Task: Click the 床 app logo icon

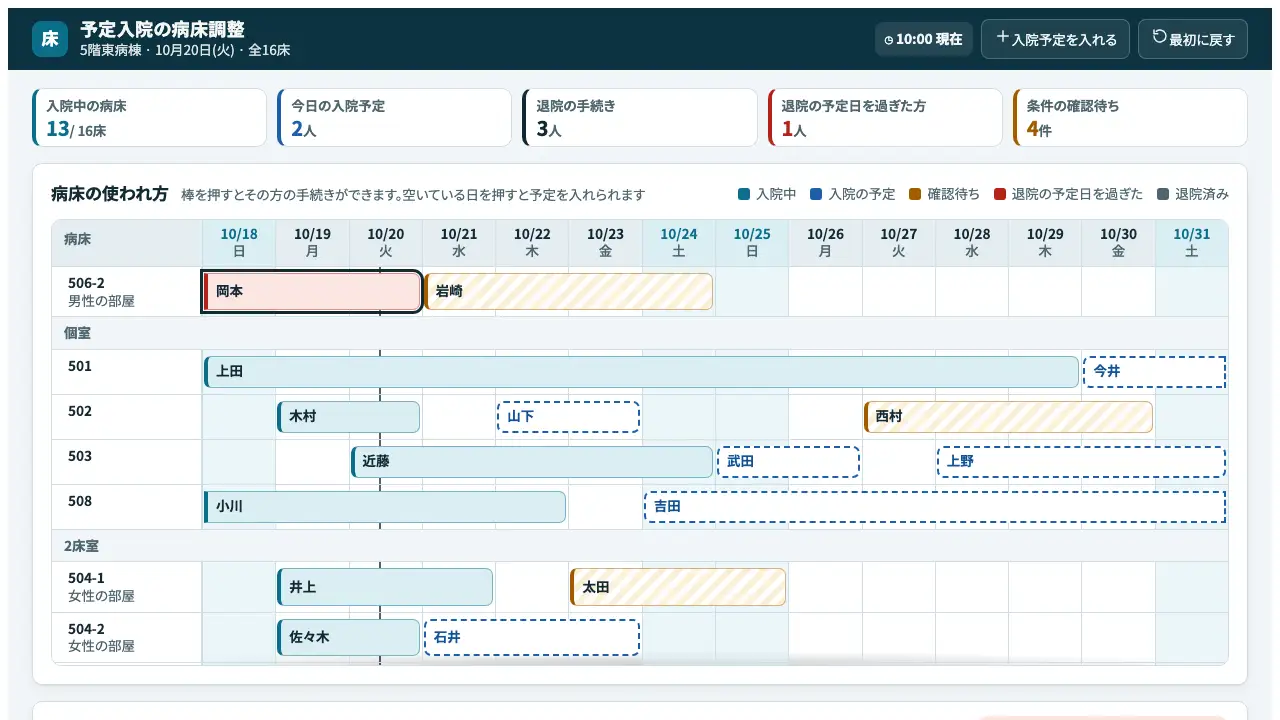Action: (x=50, y=39)
